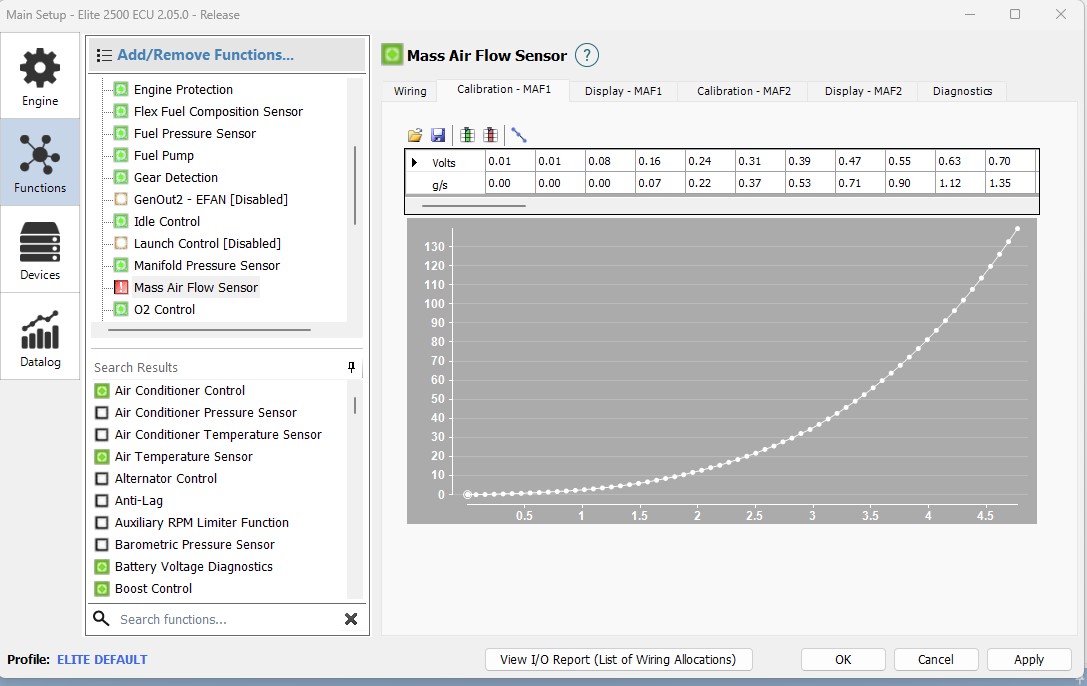Click the OK button
This screenshot has width=1087, height=686.
coord(843,660)
